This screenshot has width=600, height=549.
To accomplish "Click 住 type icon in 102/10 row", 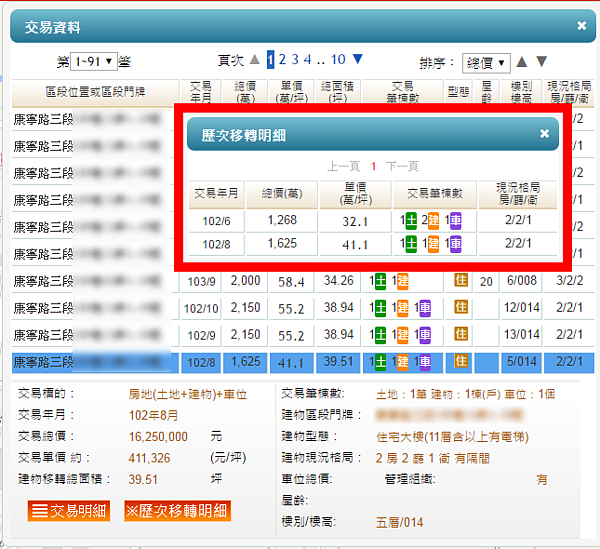I will point(461,307).
